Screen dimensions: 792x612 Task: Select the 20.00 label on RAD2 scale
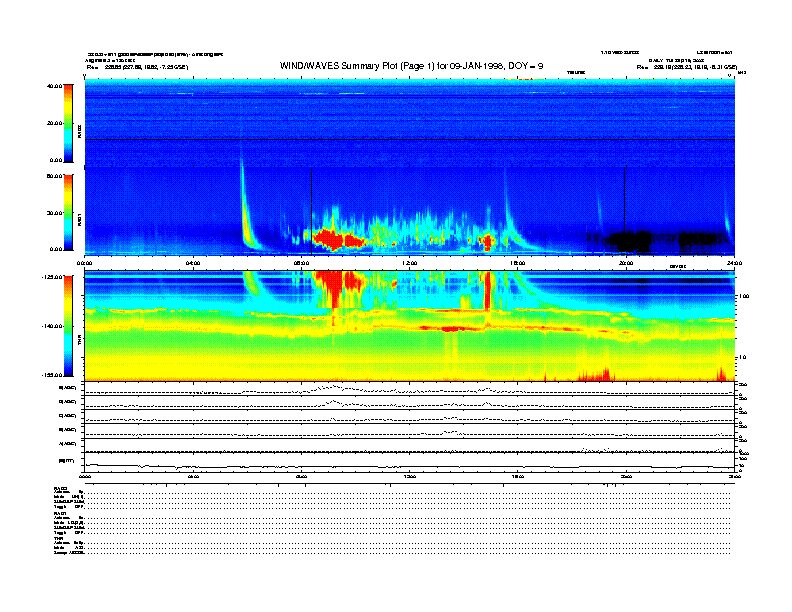54,123
